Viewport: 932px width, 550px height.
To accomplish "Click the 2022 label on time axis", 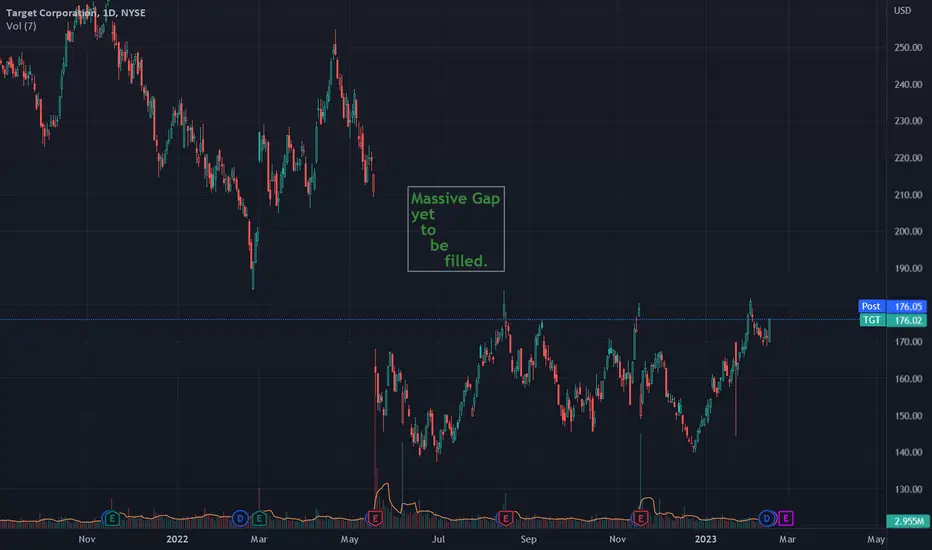I will (177, 539).
